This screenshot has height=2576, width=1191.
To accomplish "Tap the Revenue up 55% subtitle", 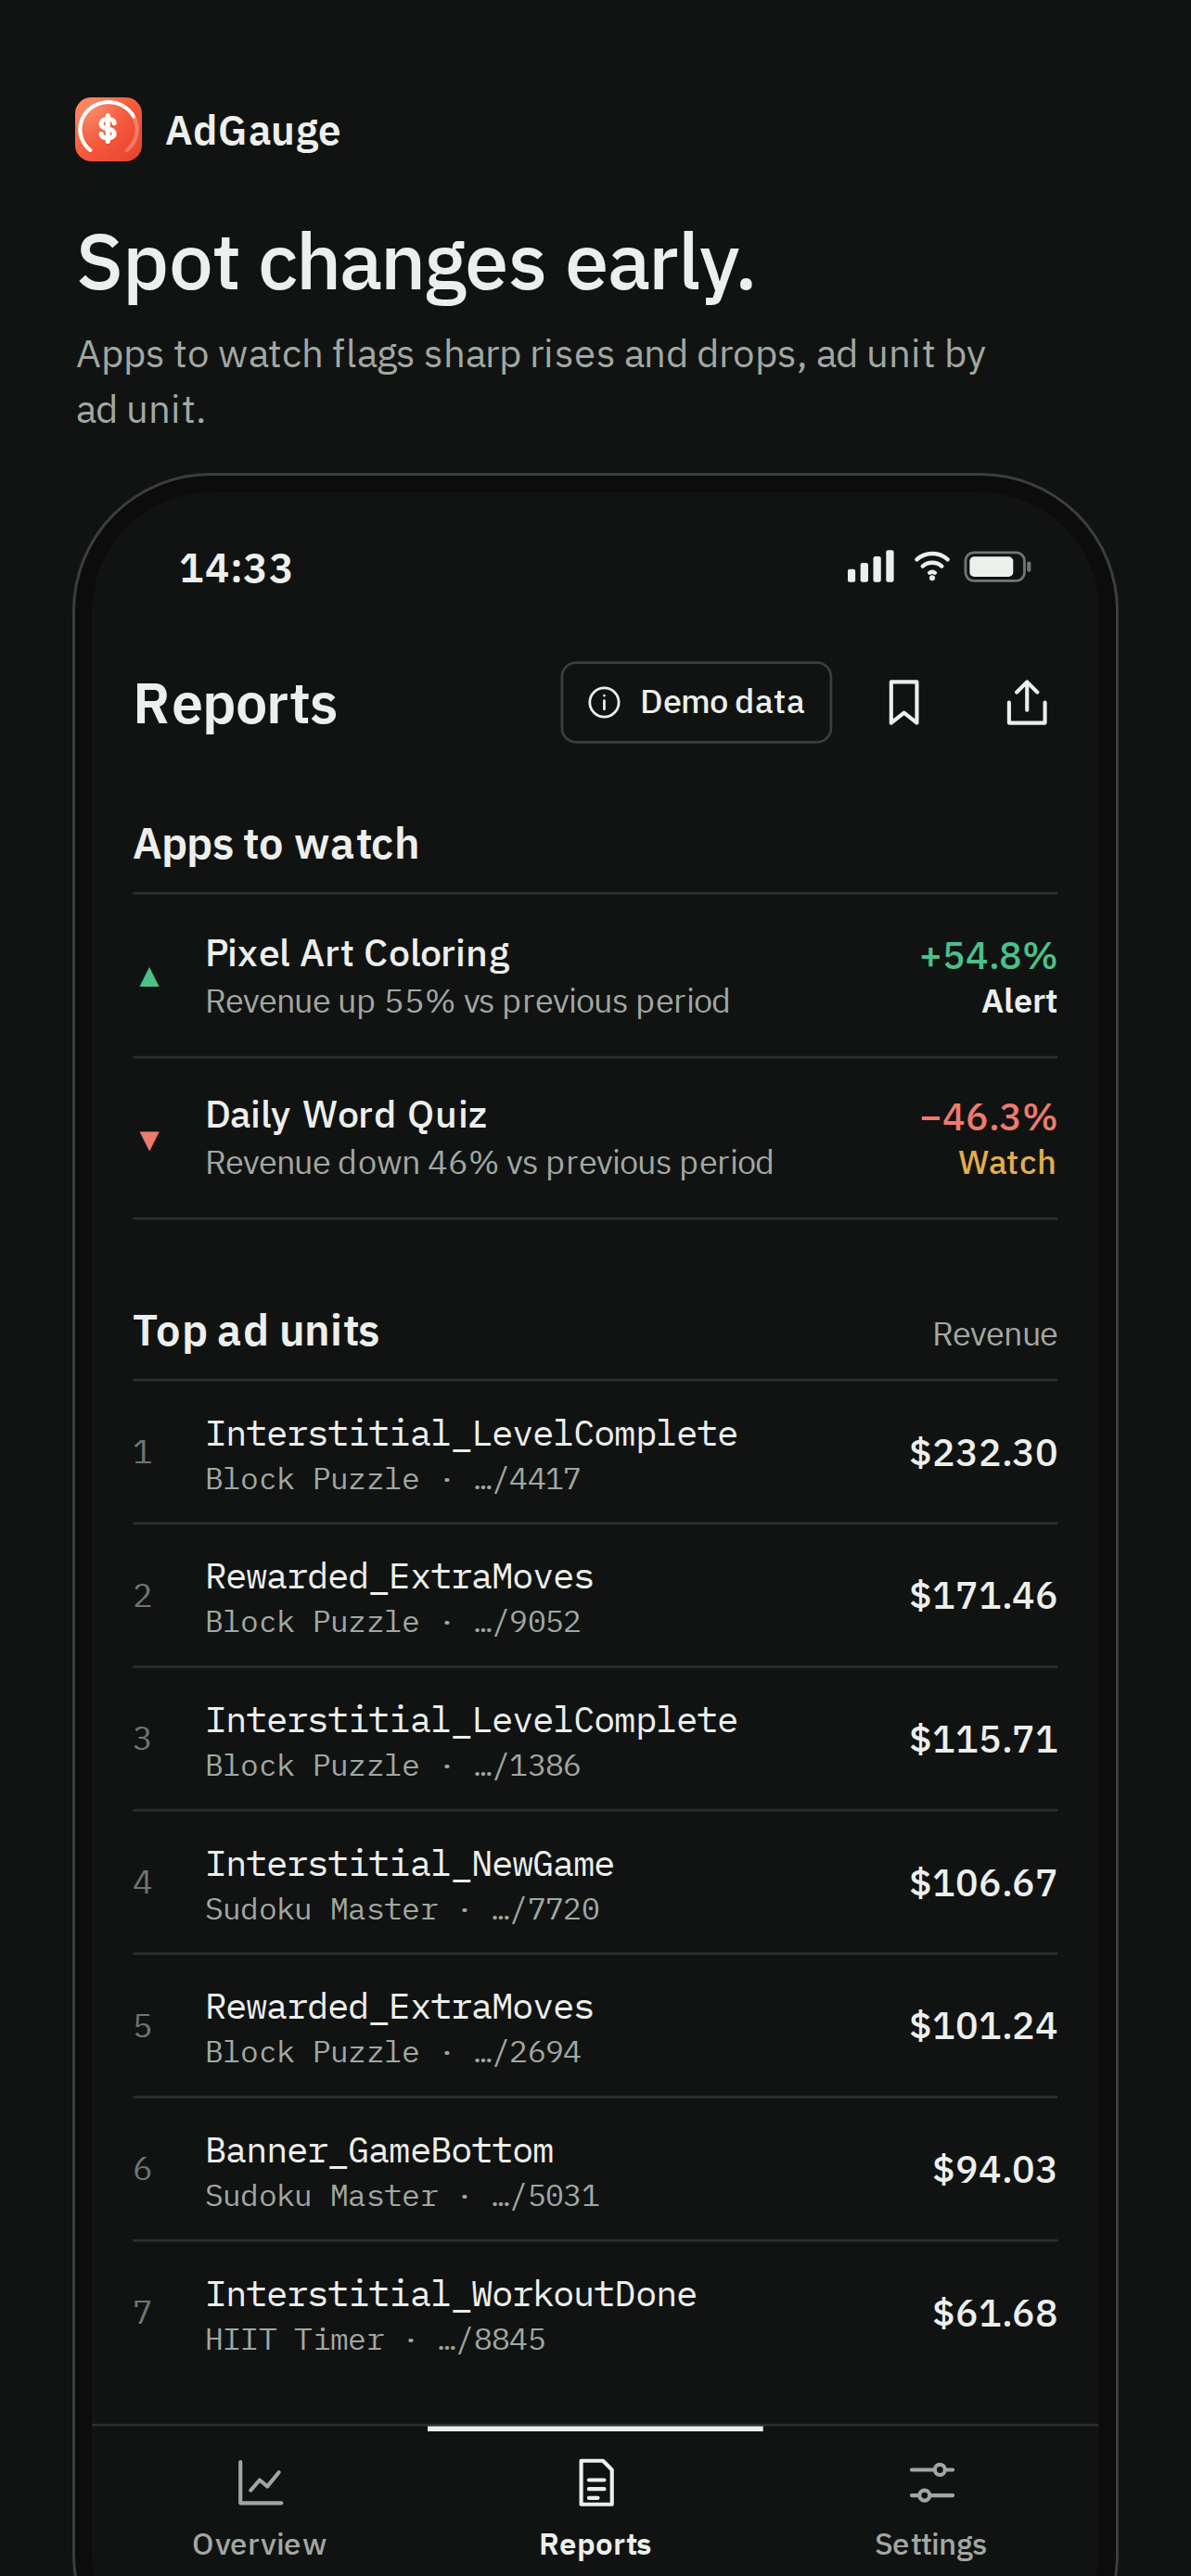I will click(x=468, y=1001).
